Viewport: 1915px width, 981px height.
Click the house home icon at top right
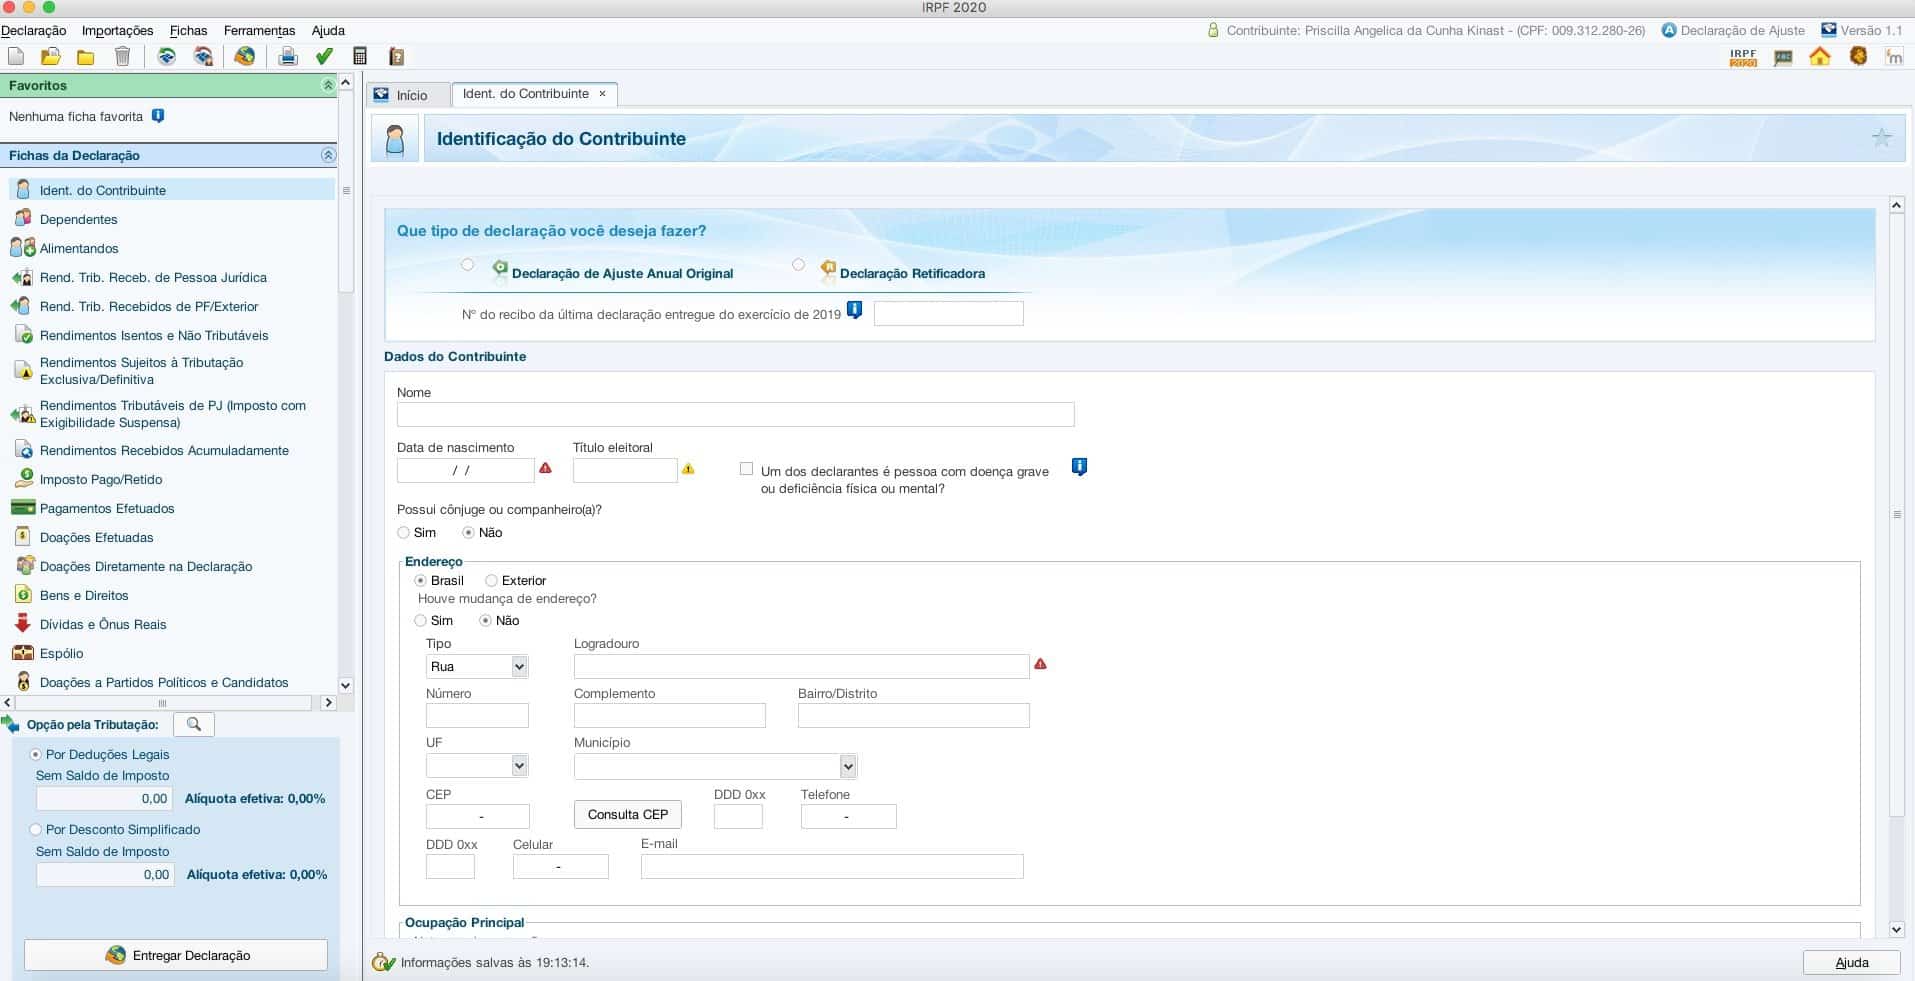(x=1820, y=57)
